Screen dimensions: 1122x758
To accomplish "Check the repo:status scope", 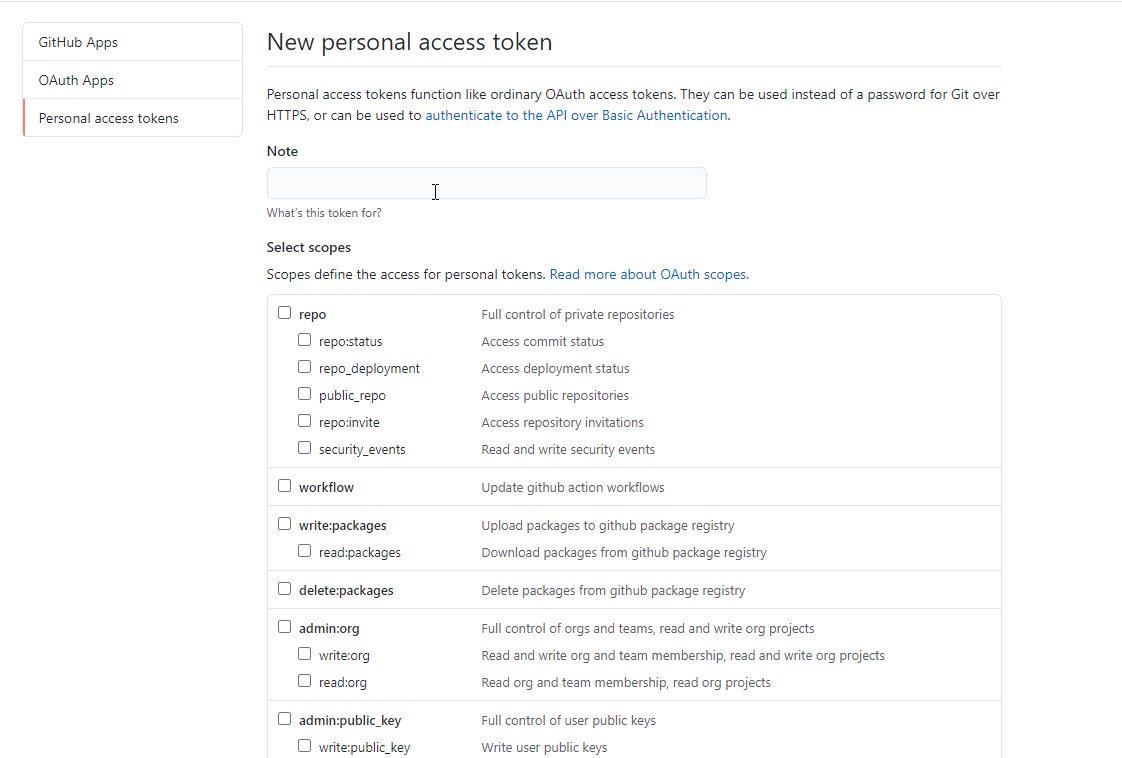I will pos(305,340).
